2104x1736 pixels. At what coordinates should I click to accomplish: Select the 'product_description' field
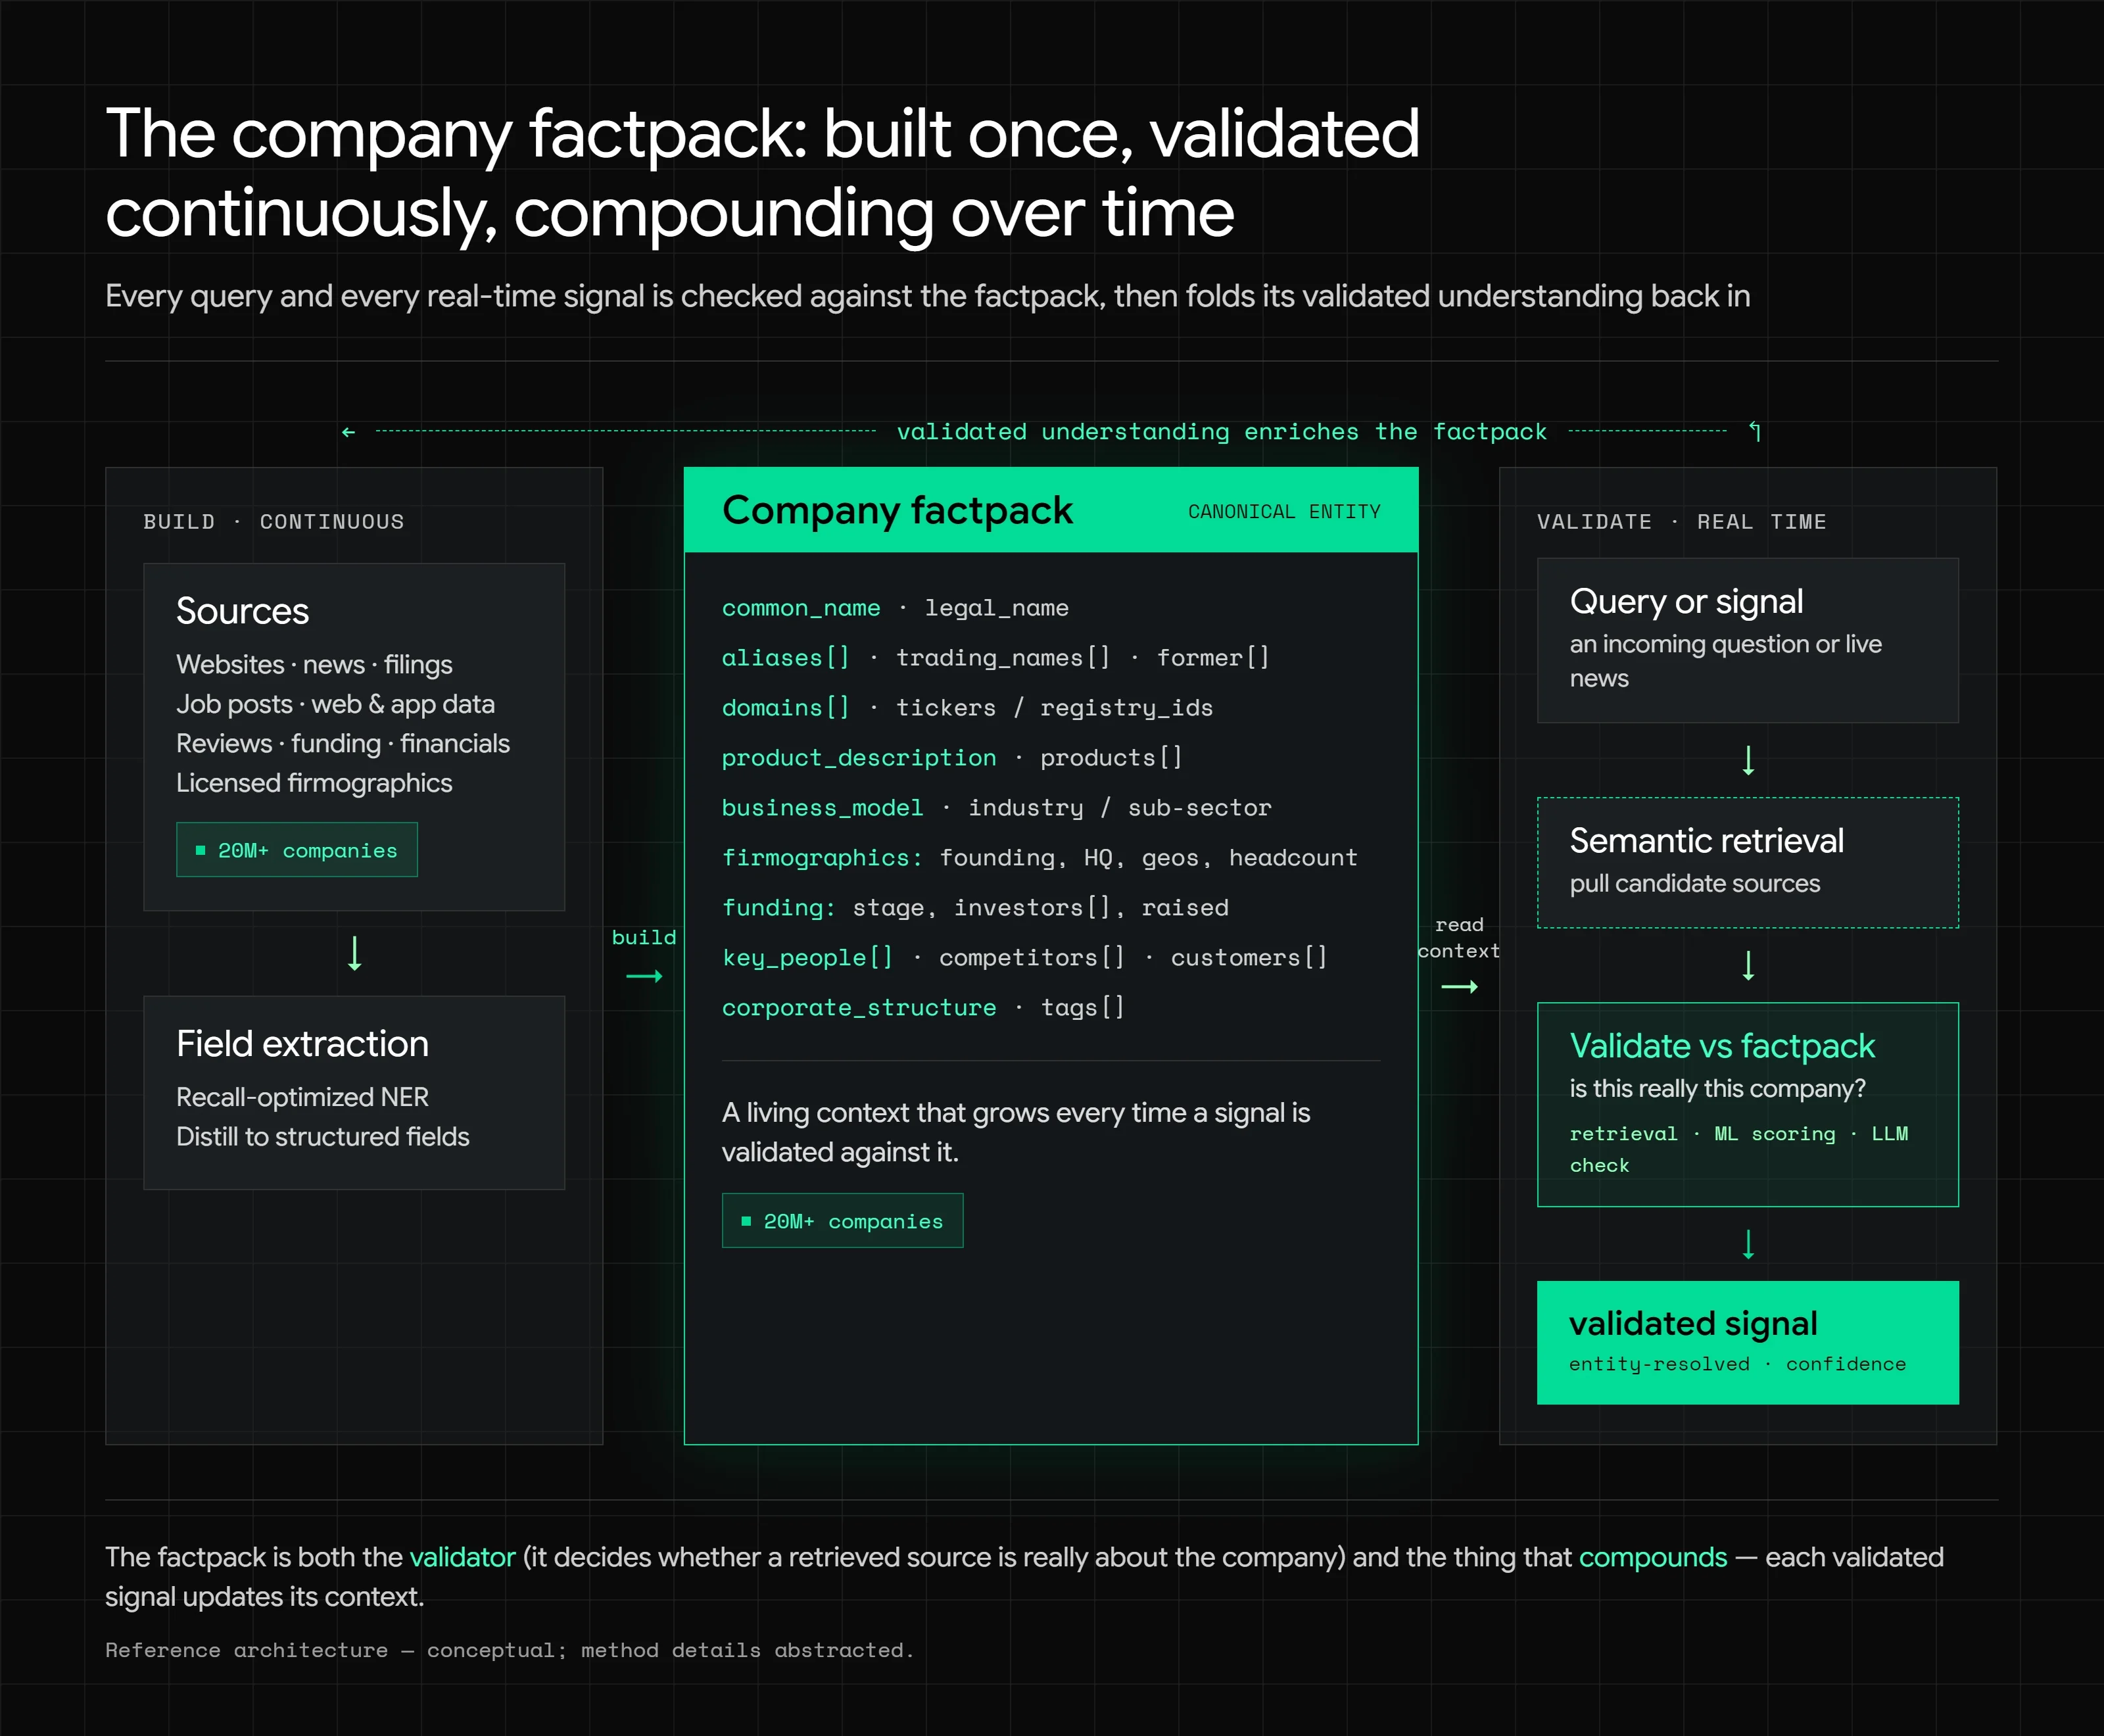[x=859, y=758]
